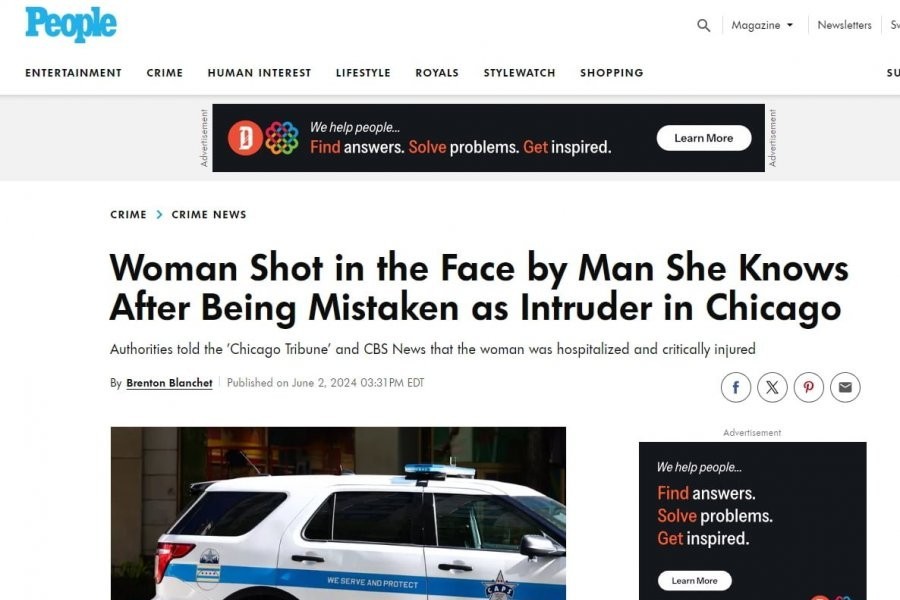This screenshot has width=900, height=600.
Task: Pin article on Pinterest
Action: (x=809, y=388)
